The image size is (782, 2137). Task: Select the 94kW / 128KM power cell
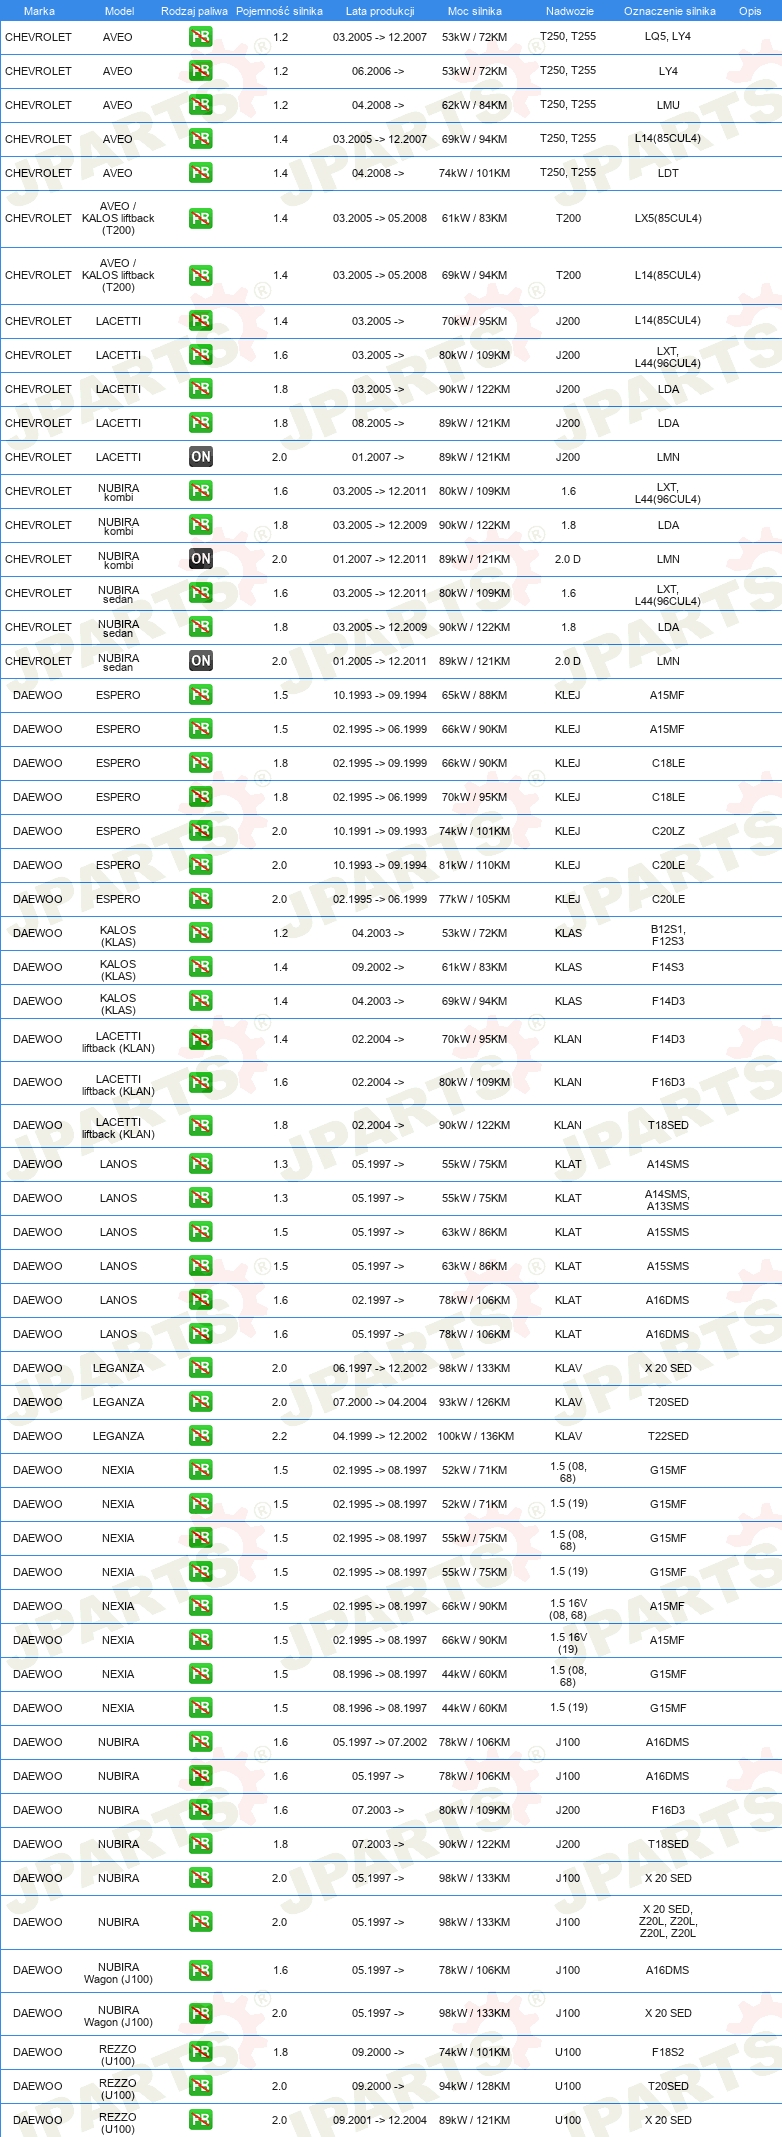click(x=475, y=2086)
